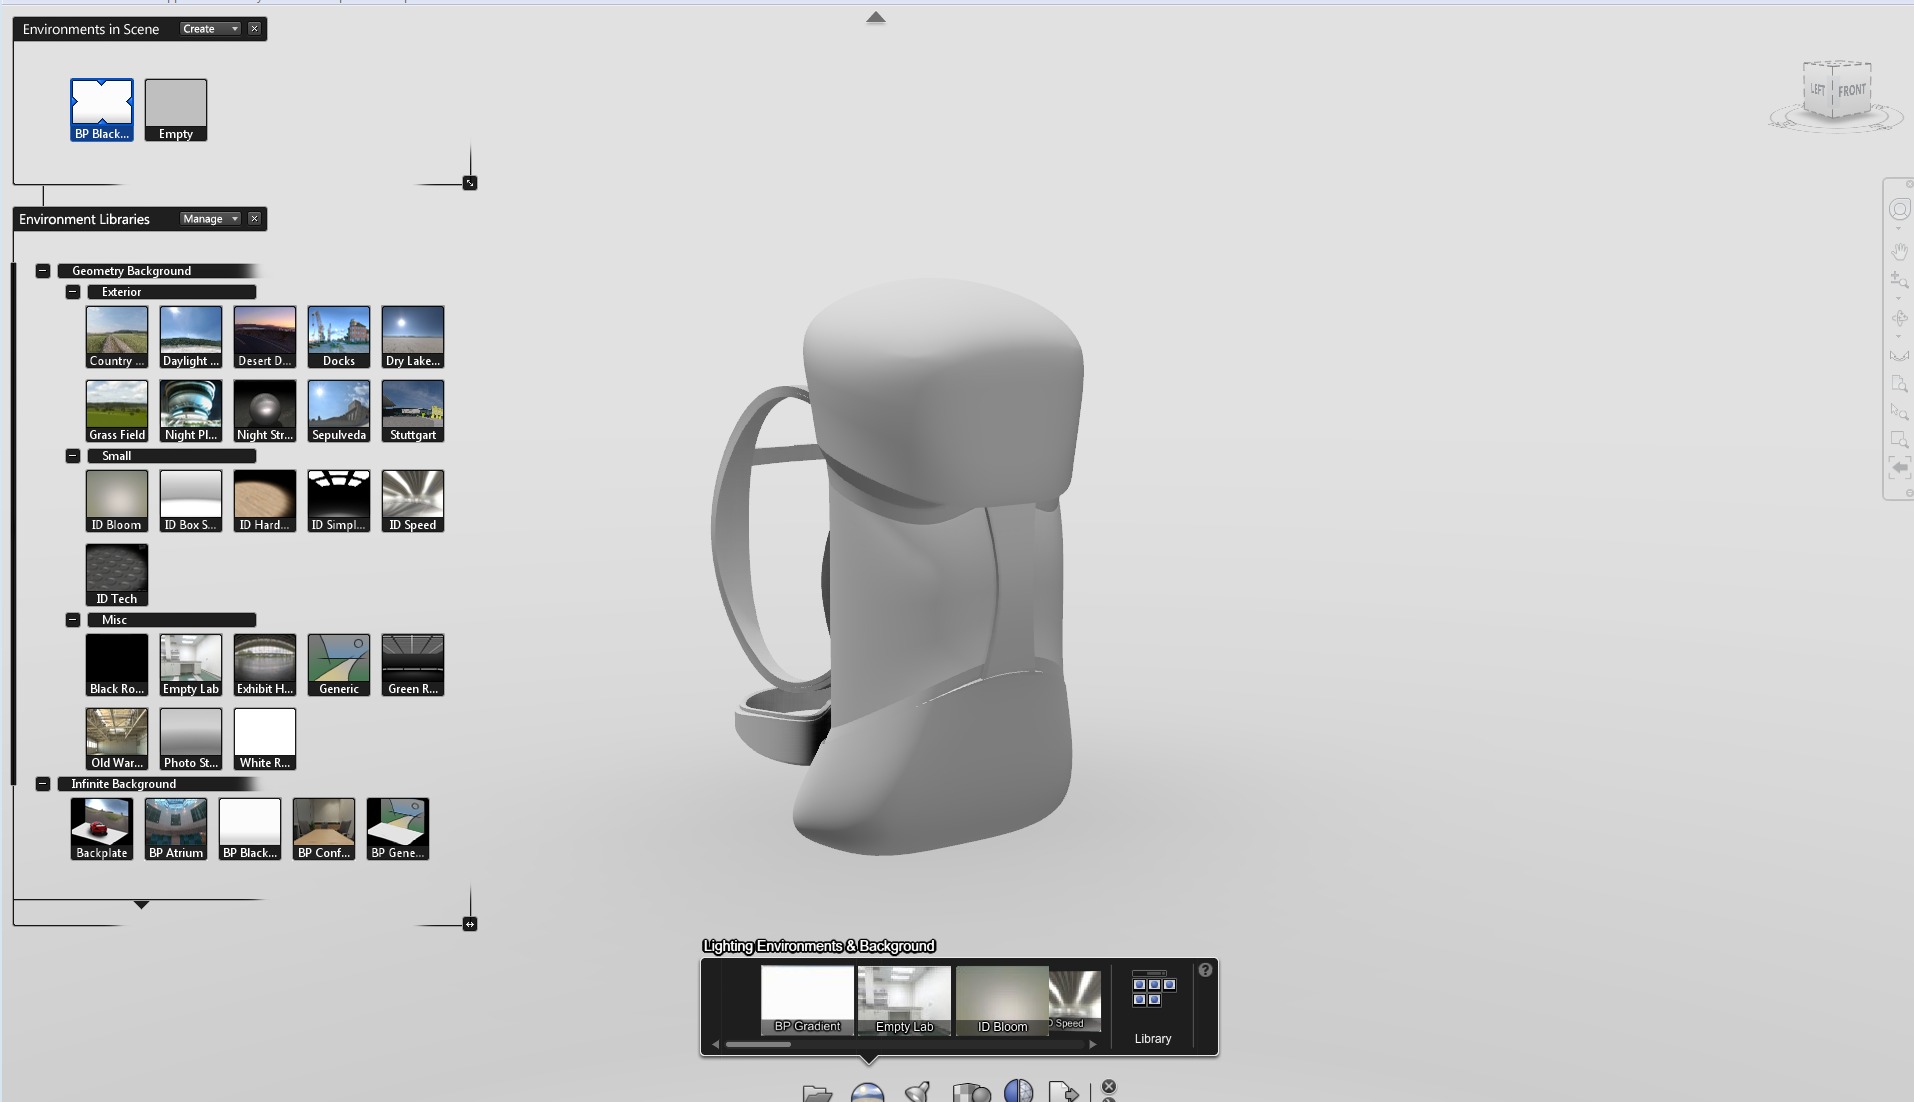Image resolution: width=1914 pixels, height=1102 pixels.
Task: Click the back arrow icon on the right toolbar
Action: (1899, 467)
